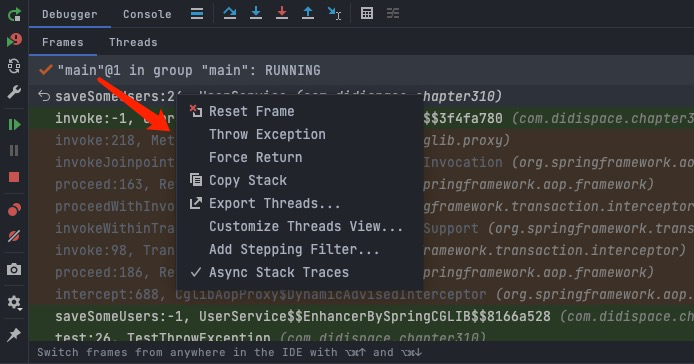
Task: Click the Step Out arrow icon
Action: (x=308, y=13)
